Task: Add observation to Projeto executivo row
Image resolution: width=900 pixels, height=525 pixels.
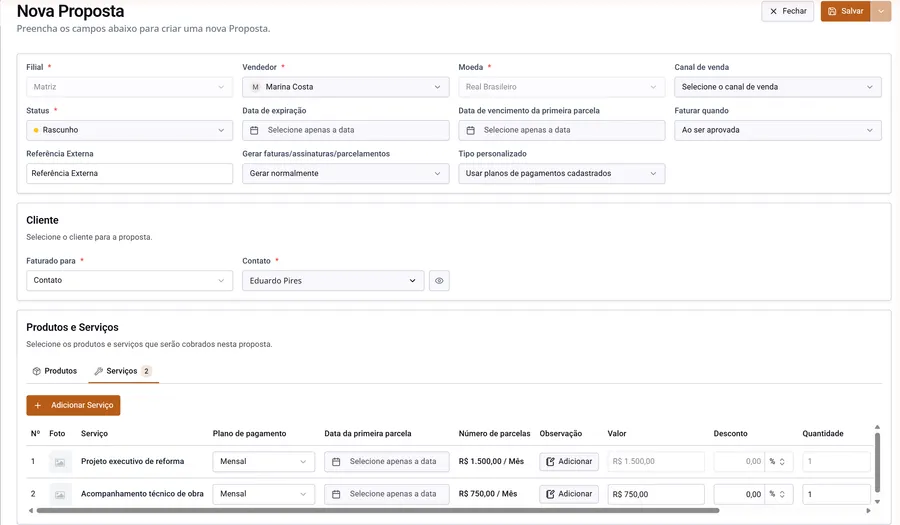Action: coord(569,462)
